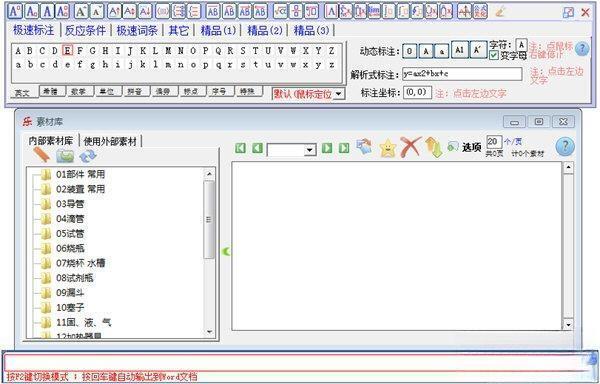Click the restore window icon beside the red X

pyautogui.click(x=568, y=12)
